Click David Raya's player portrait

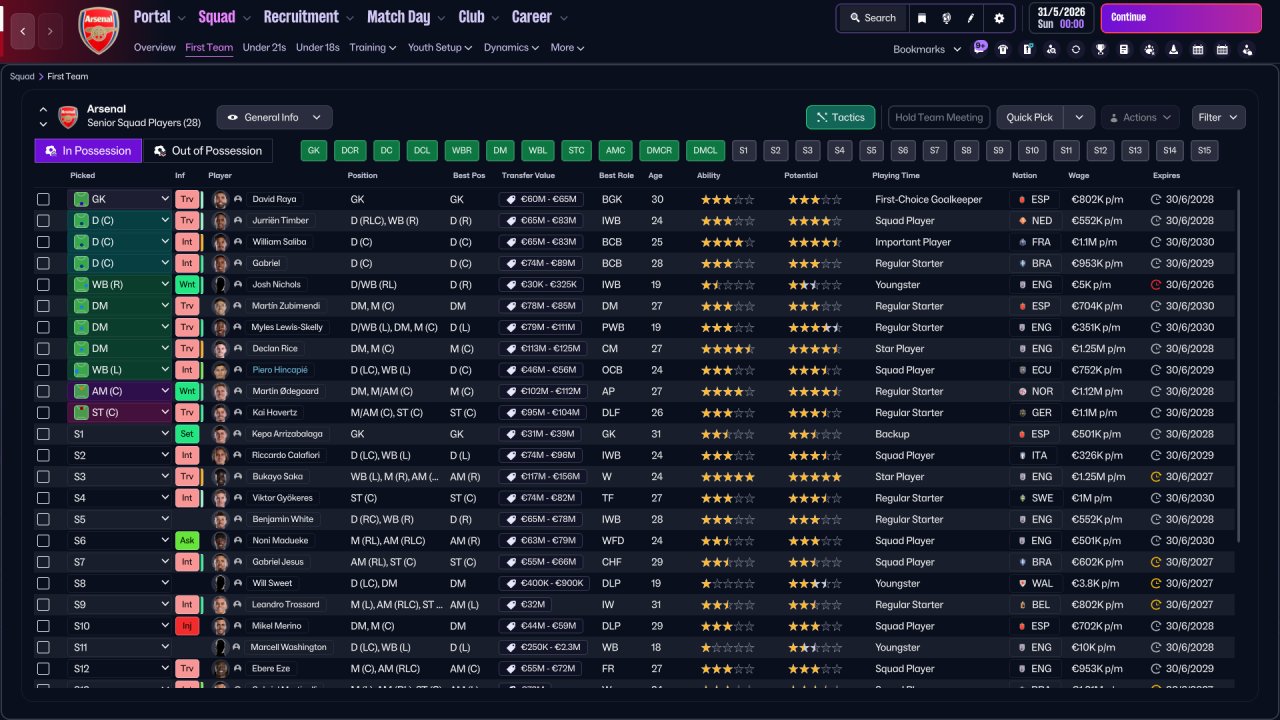(220, 199)
